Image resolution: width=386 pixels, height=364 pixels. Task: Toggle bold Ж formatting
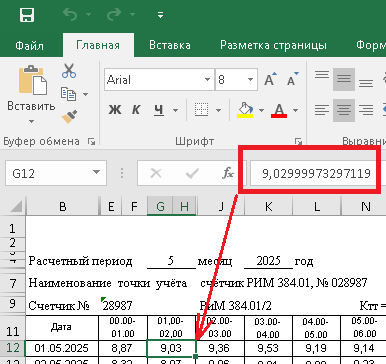coord(115,110)
